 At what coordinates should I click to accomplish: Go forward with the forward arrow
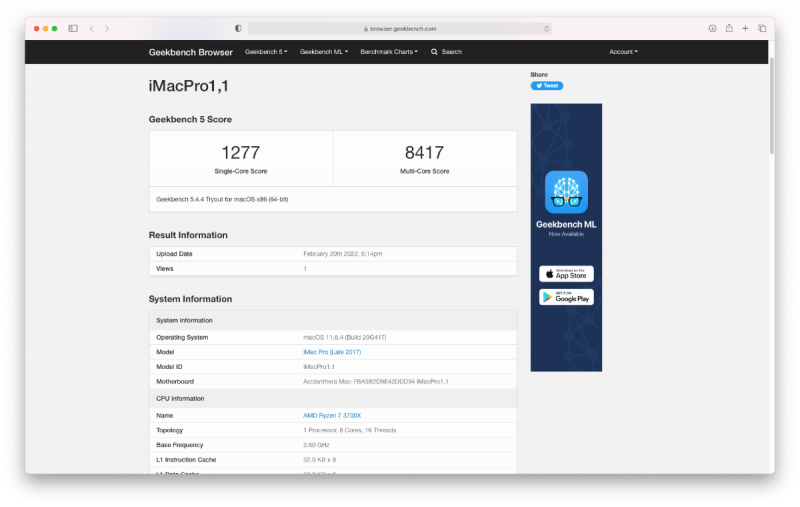pyautogui.click(x=107, y=29)
